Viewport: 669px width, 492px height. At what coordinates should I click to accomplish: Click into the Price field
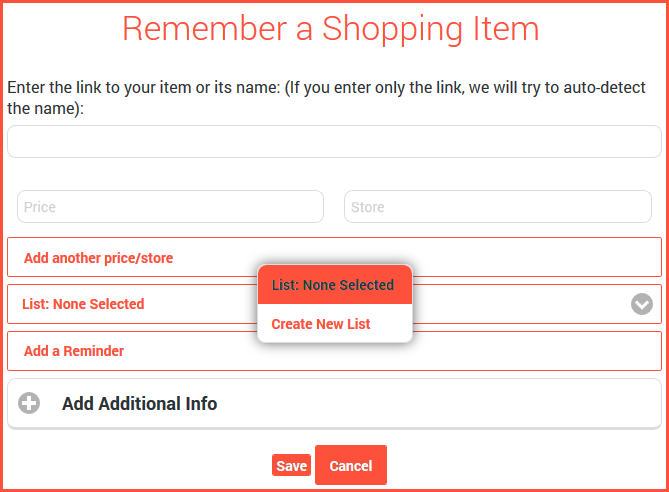click(x=170, y=207)
